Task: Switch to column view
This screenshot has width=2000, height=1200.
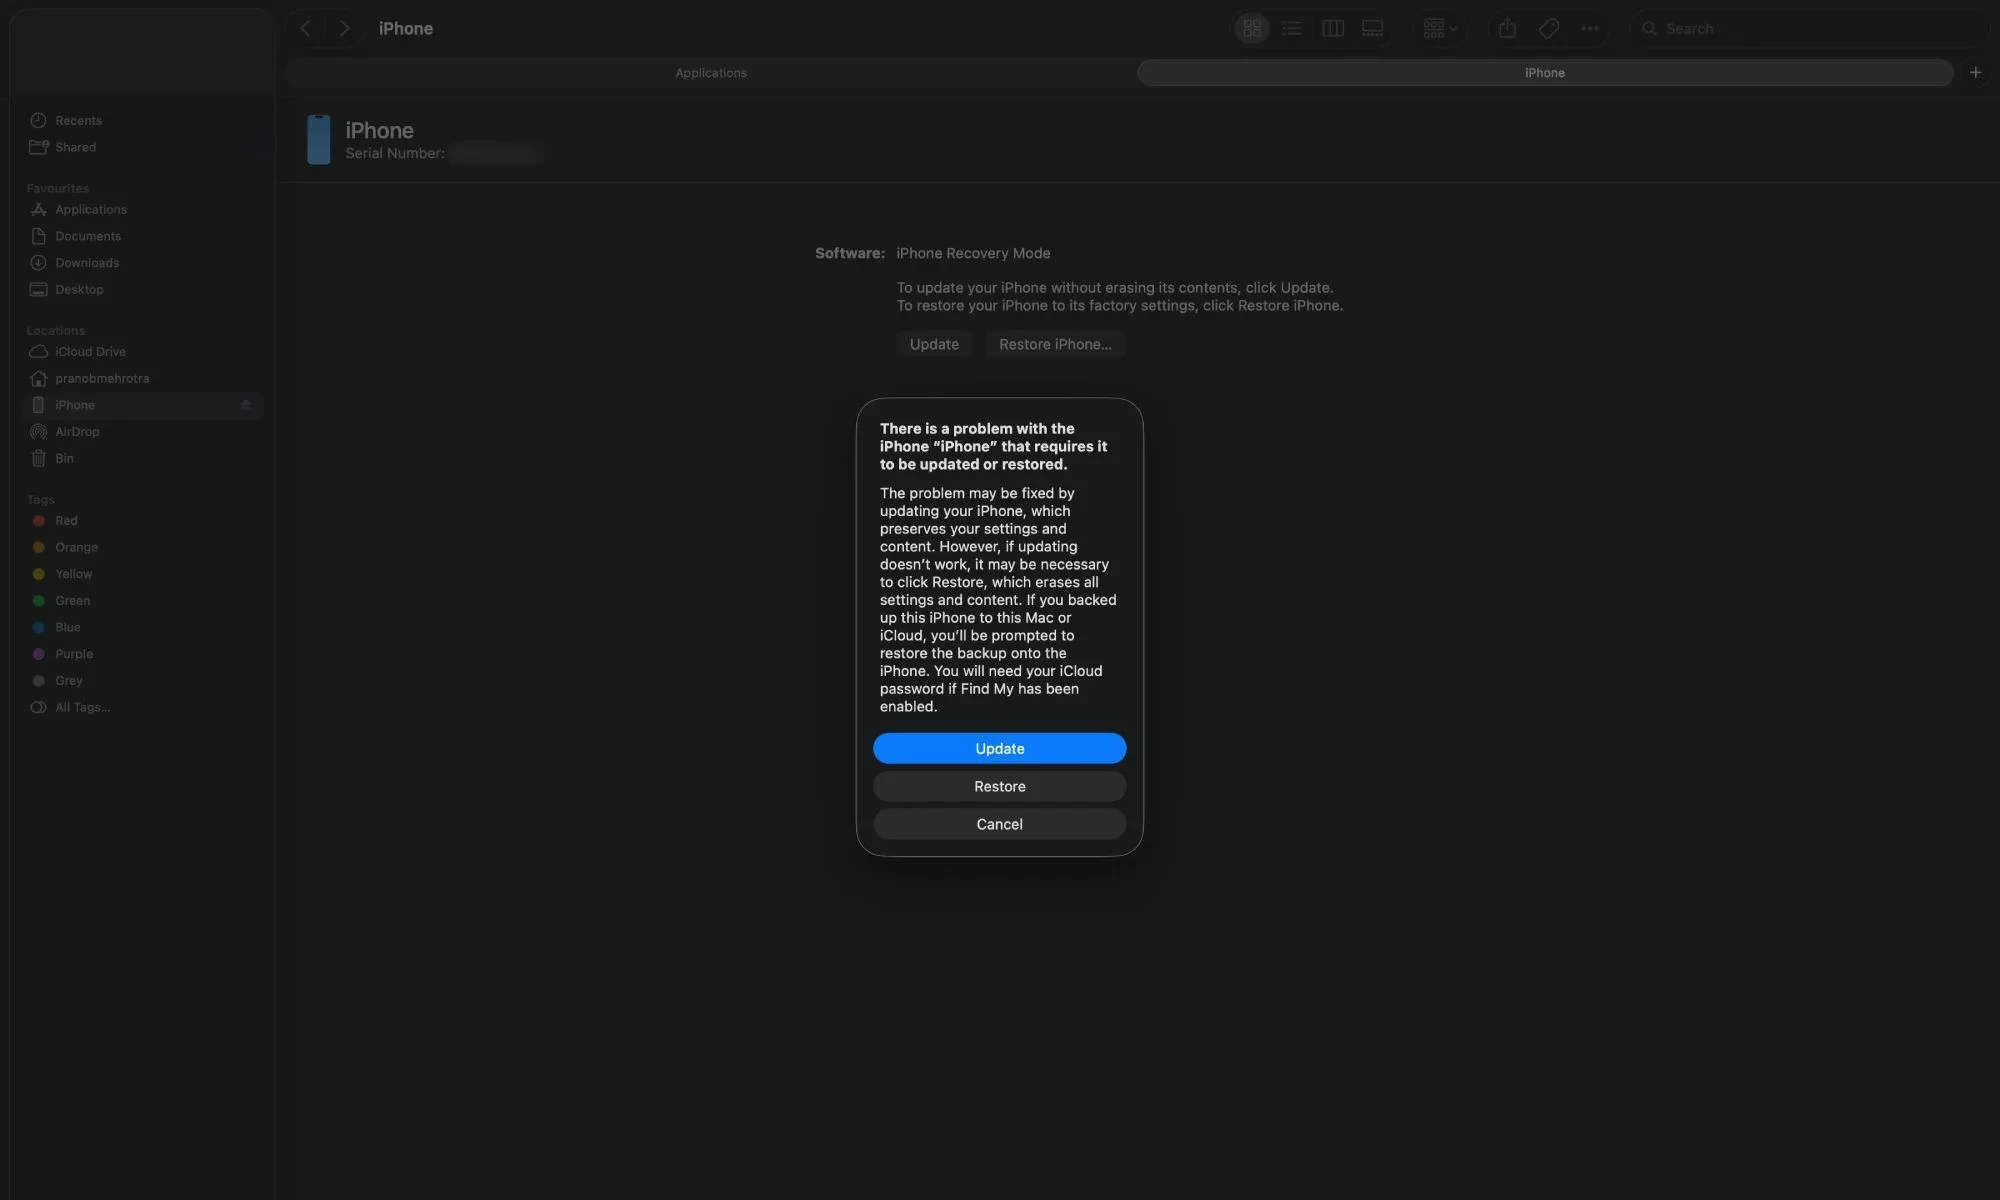Action: 1333,28
